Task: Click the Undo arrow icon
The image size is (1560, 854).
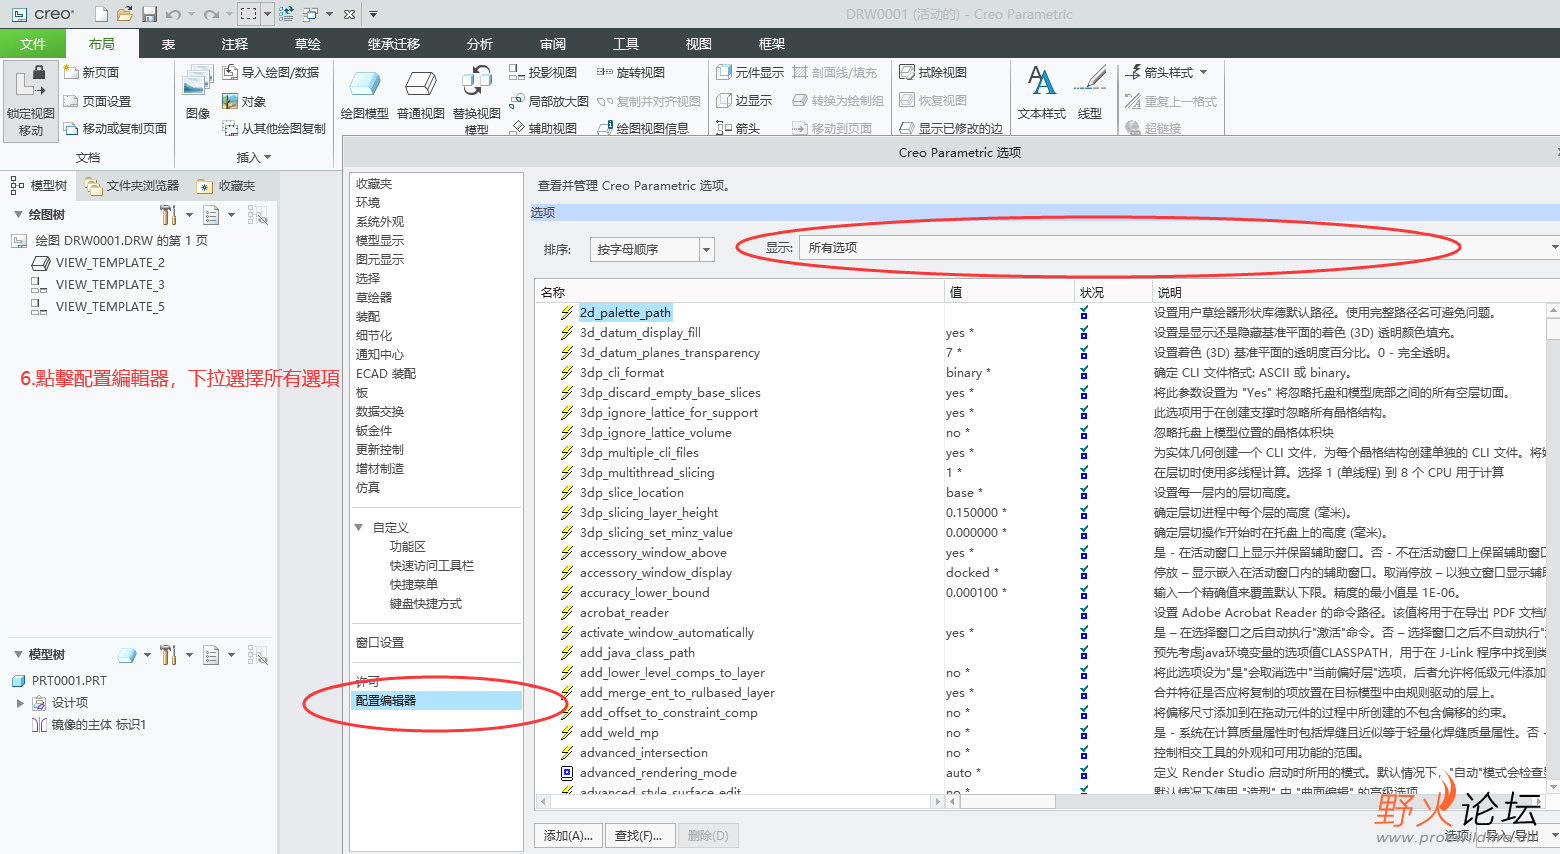Action: tap(174, 14)
